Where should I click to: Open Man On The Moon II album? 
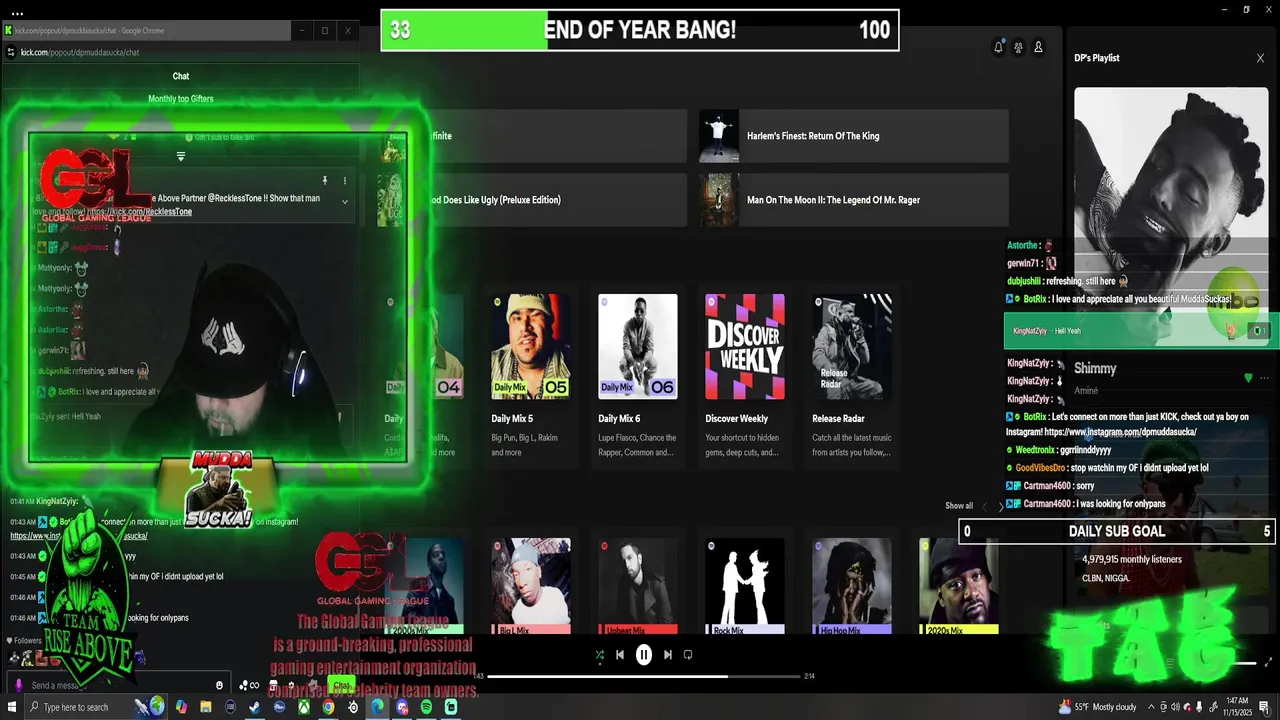point(854,200)
